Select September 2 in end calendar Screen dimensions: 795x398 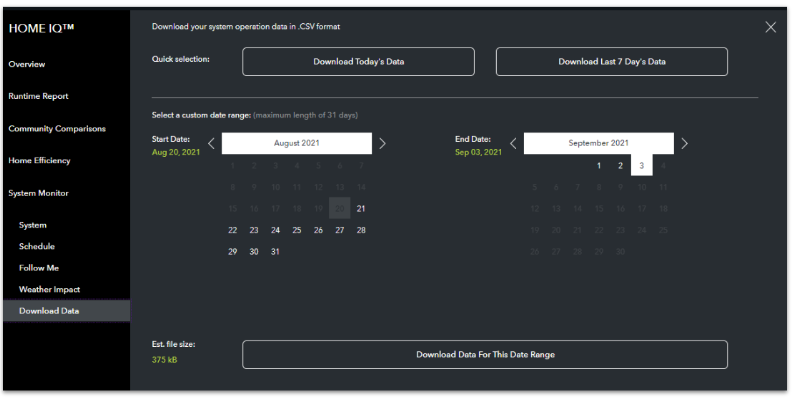click(620, 165)
